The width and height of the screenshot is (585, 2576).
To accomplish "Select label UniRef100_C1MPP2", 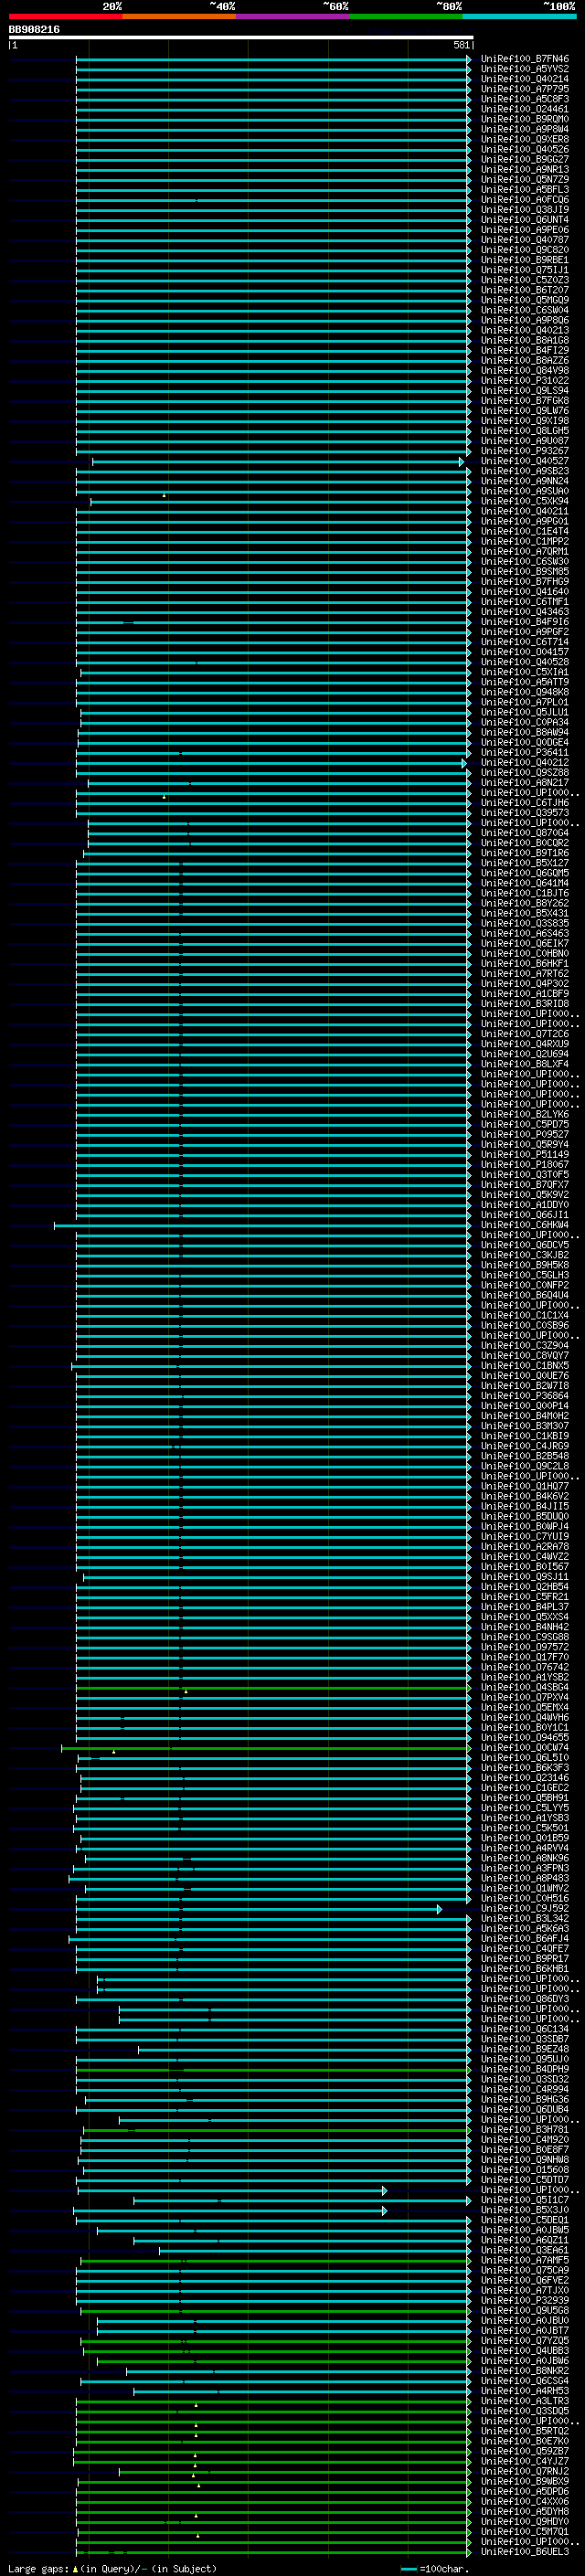I will coord(524,541).
